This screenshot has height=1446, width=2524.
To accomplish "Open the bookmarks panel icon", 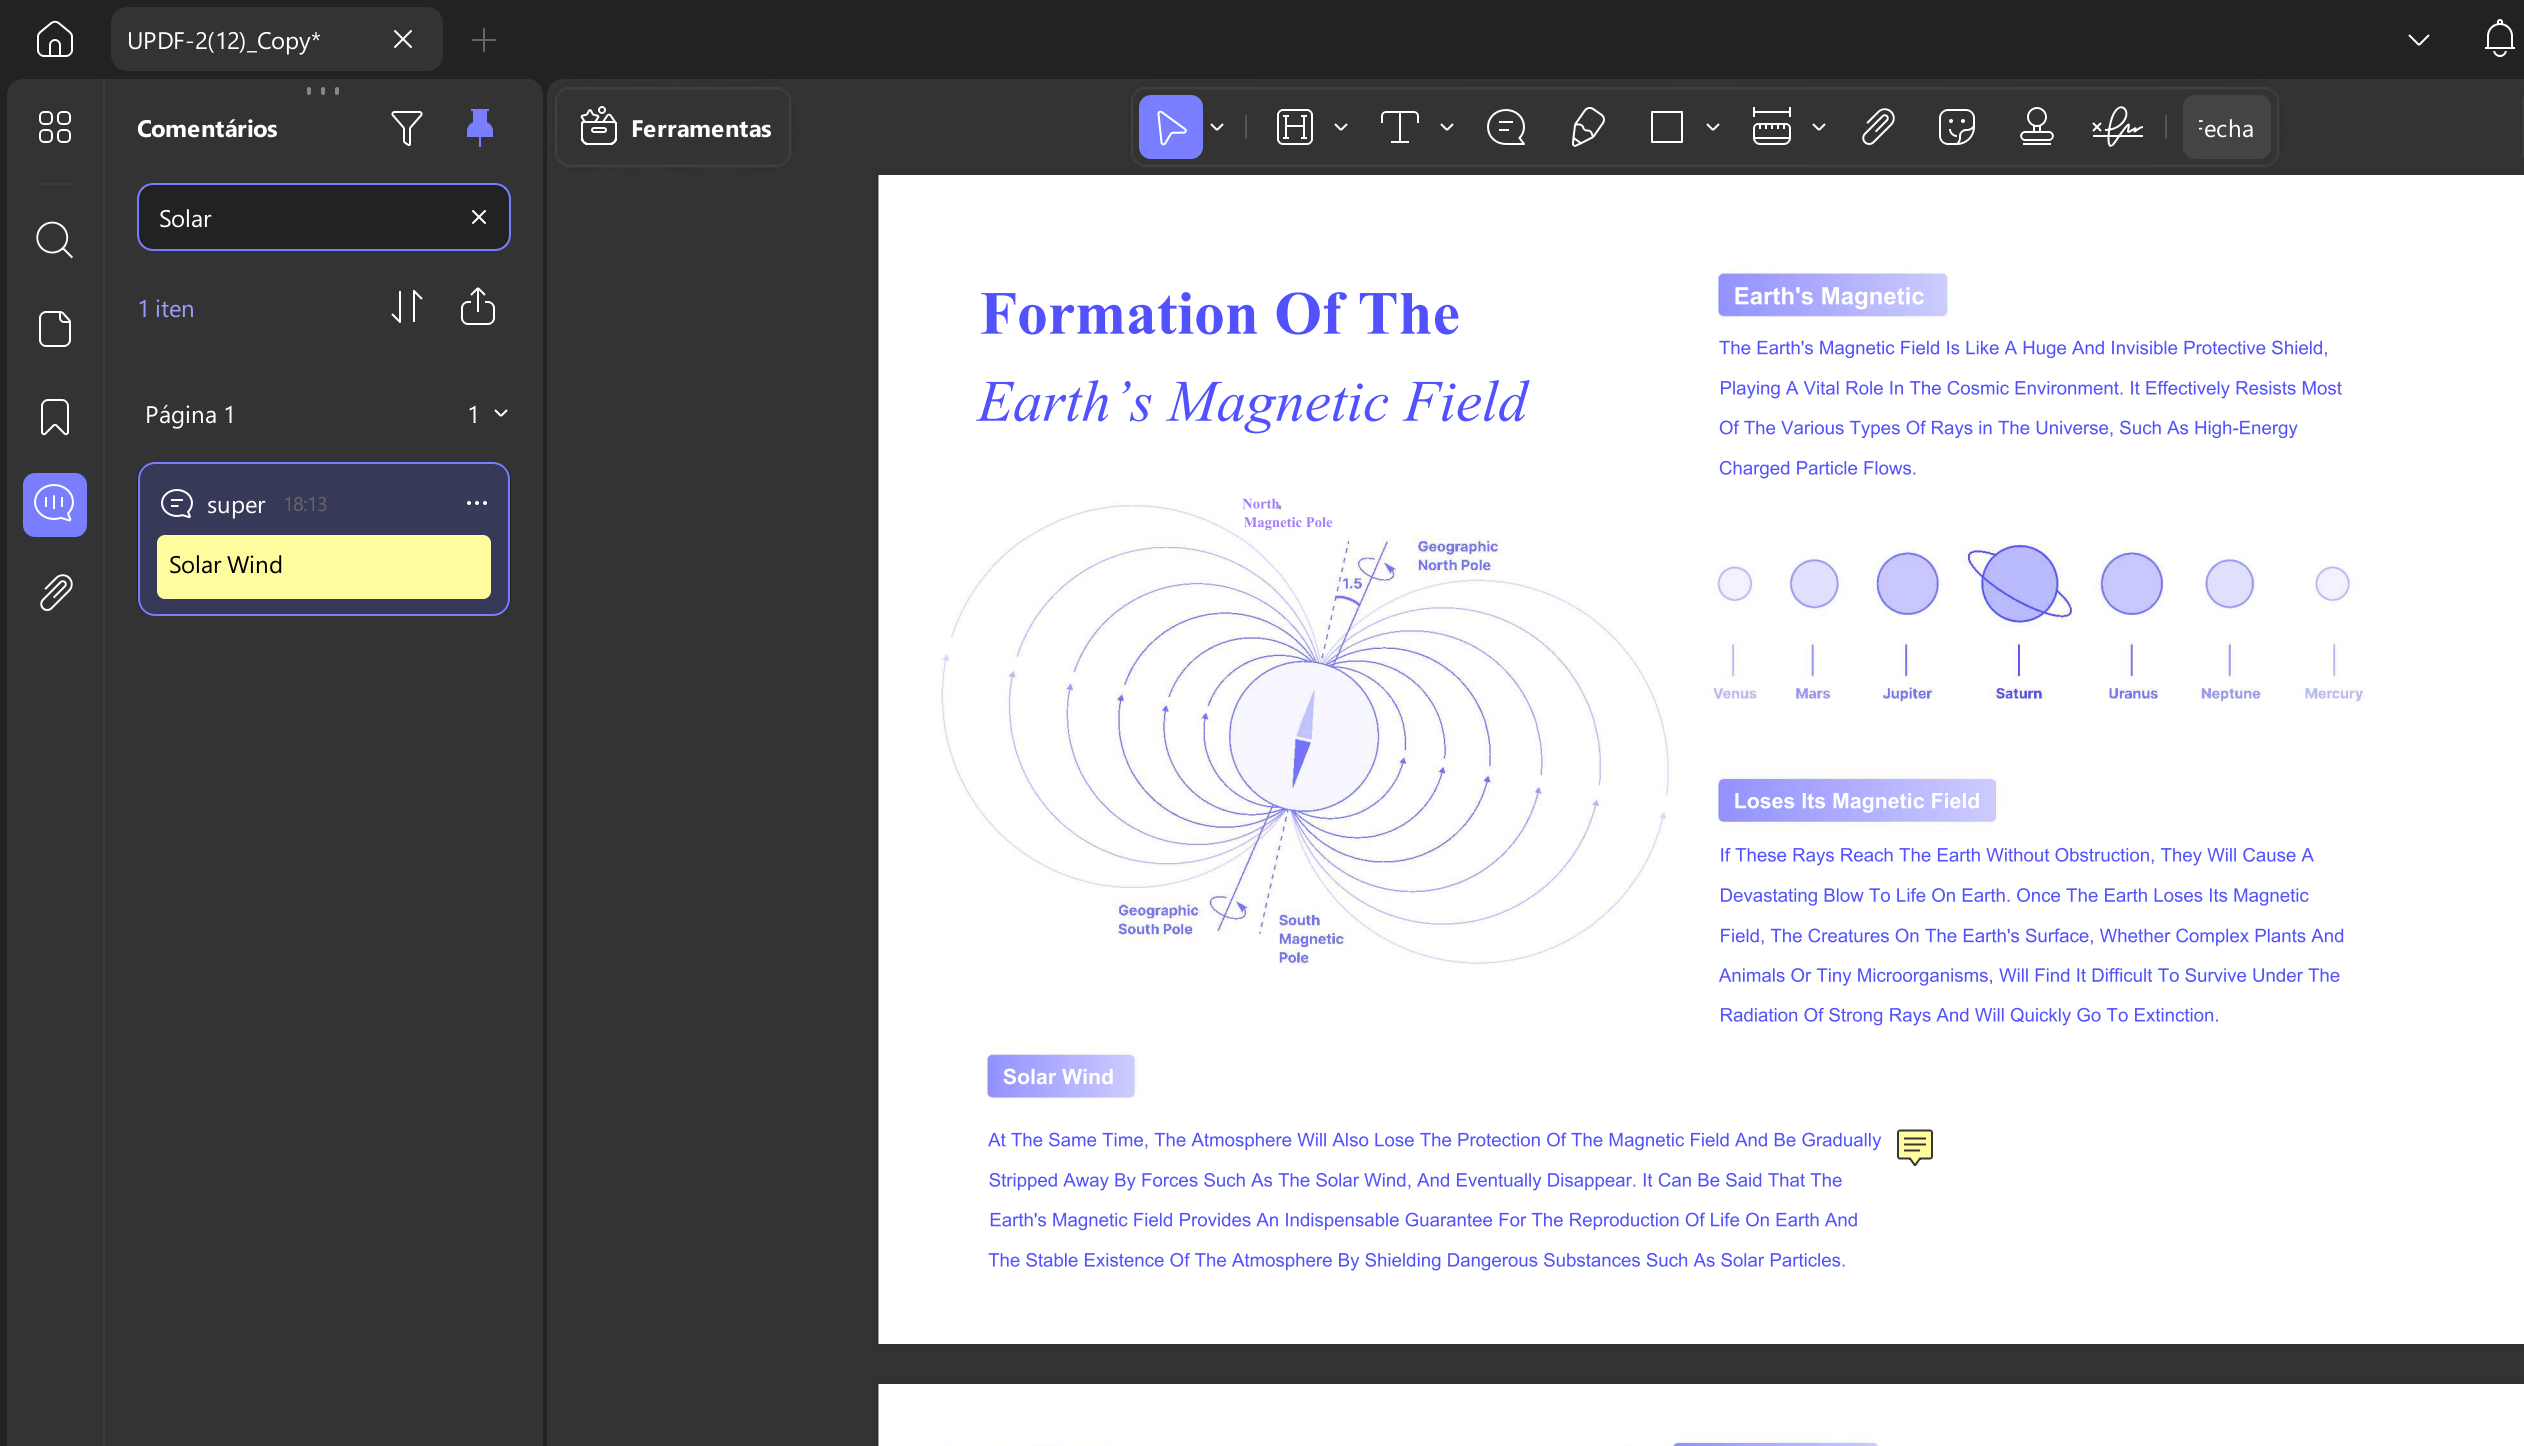I will click(x=55, y=417).
